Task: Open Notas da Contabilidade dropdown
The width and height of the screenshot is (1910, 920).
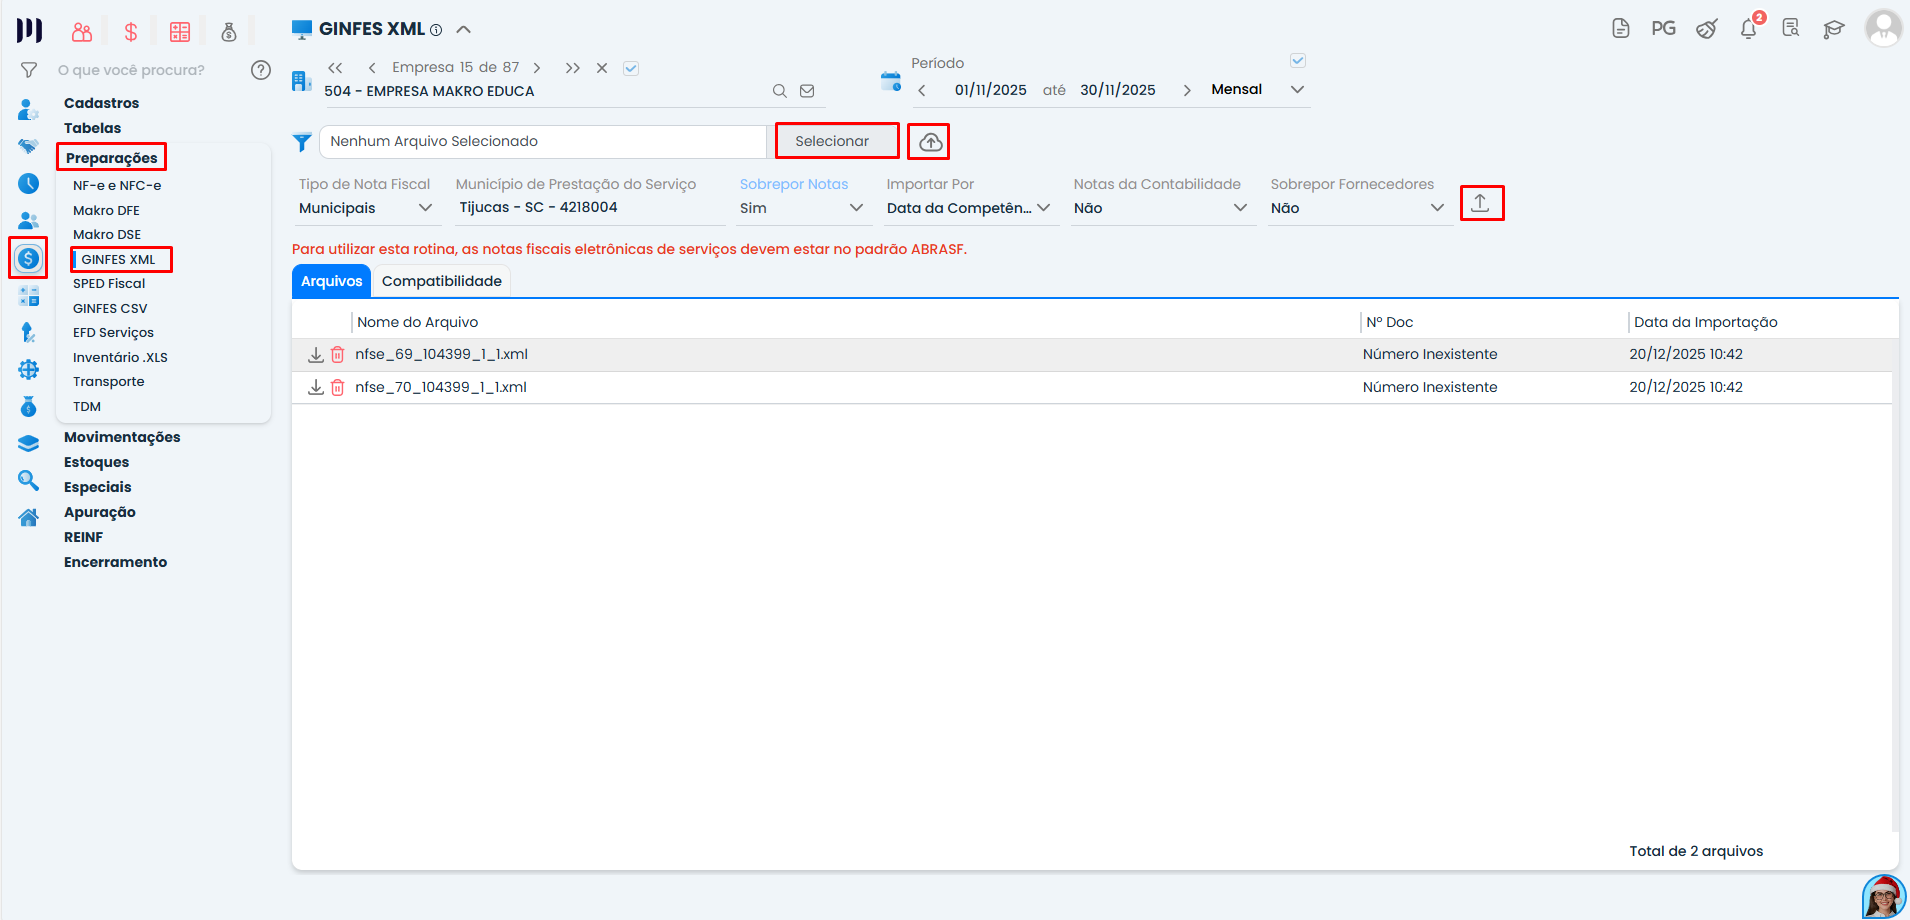Action: (x=1162, y=208)
